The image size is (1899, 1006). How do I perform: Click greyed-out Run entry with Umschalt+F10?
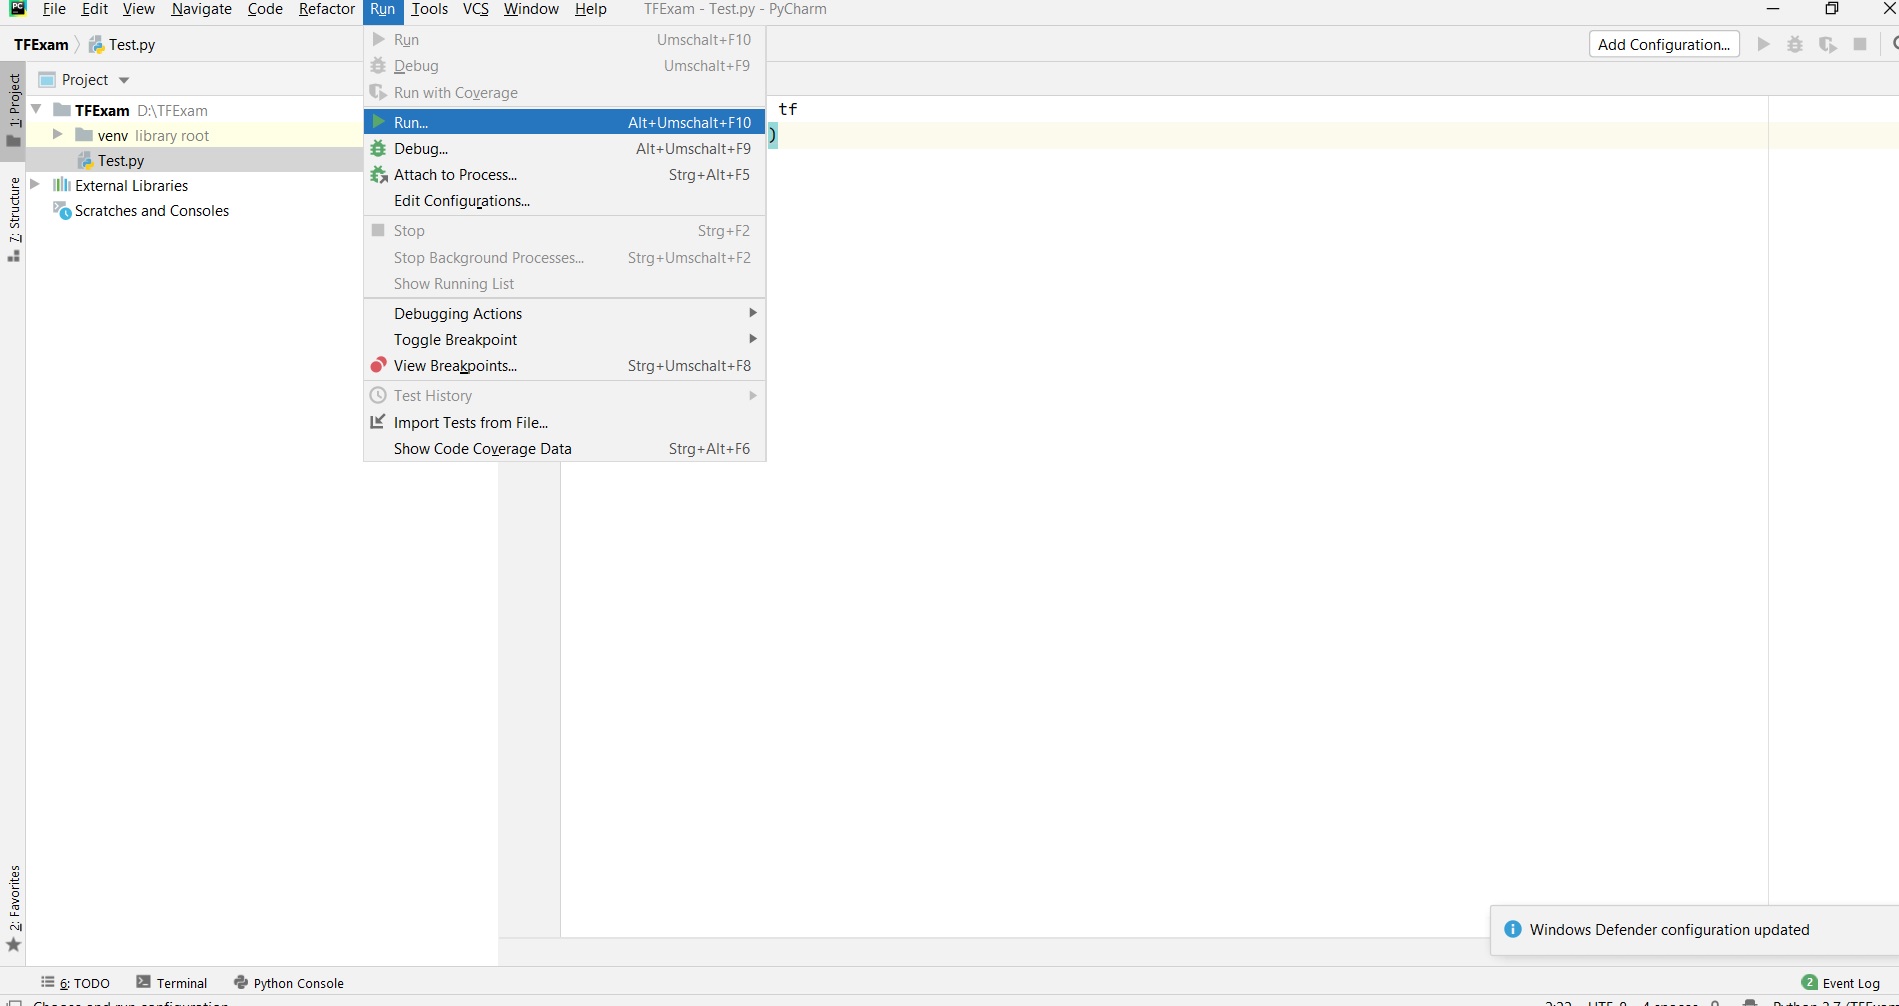point(564,39)
